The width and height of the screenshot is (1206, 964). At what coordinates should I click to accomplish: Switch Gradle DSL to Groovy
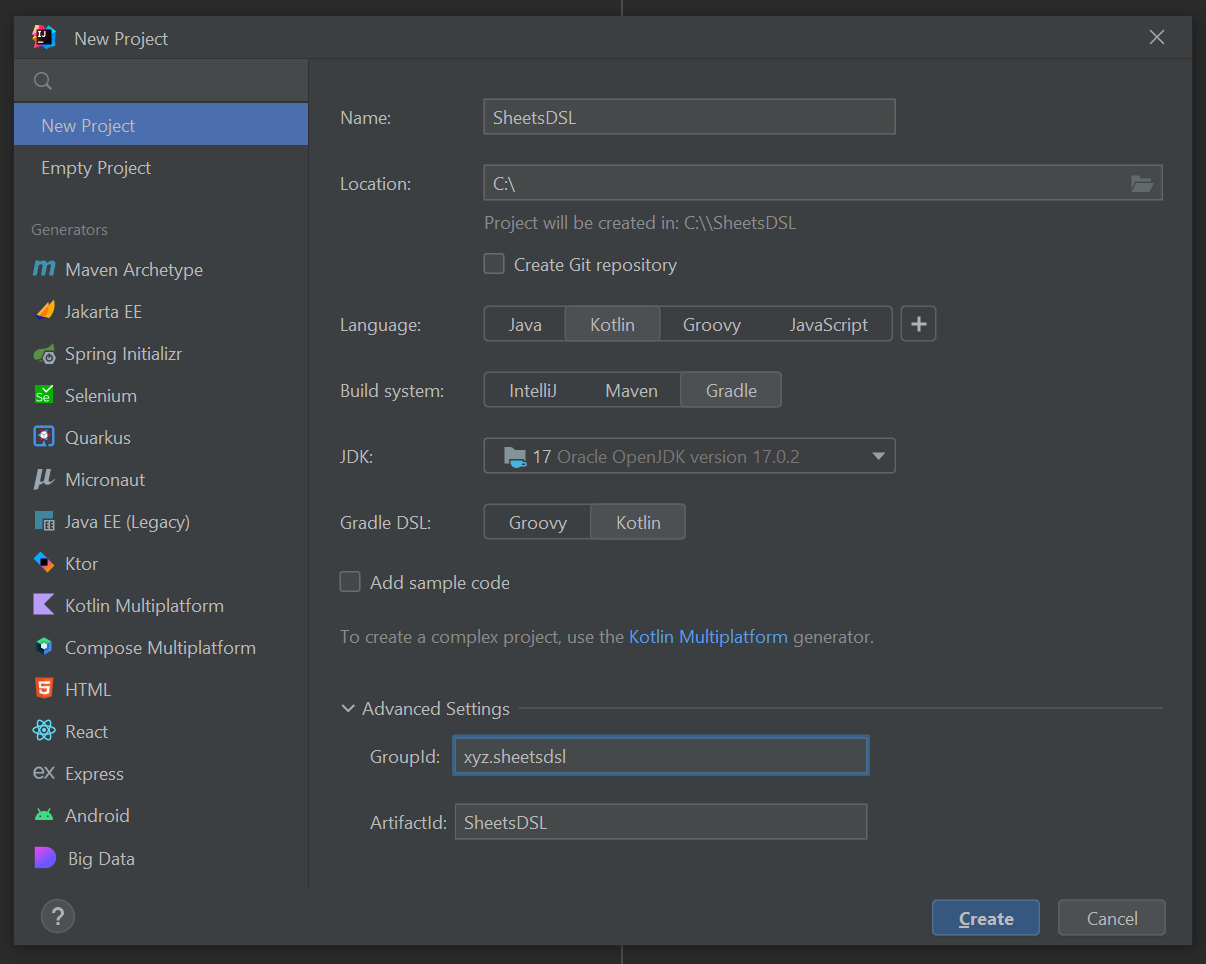(x=536, y=521)
